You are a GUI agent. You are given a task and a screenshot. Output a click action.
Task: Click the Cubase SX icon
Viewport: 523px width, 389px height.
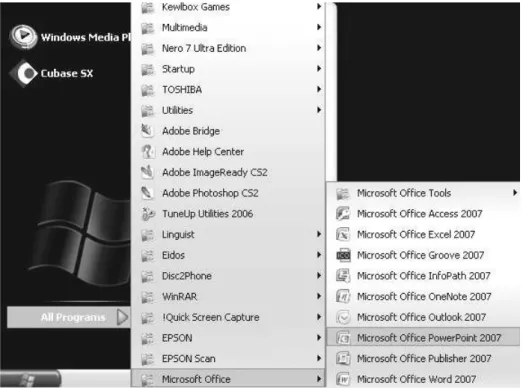23,73
